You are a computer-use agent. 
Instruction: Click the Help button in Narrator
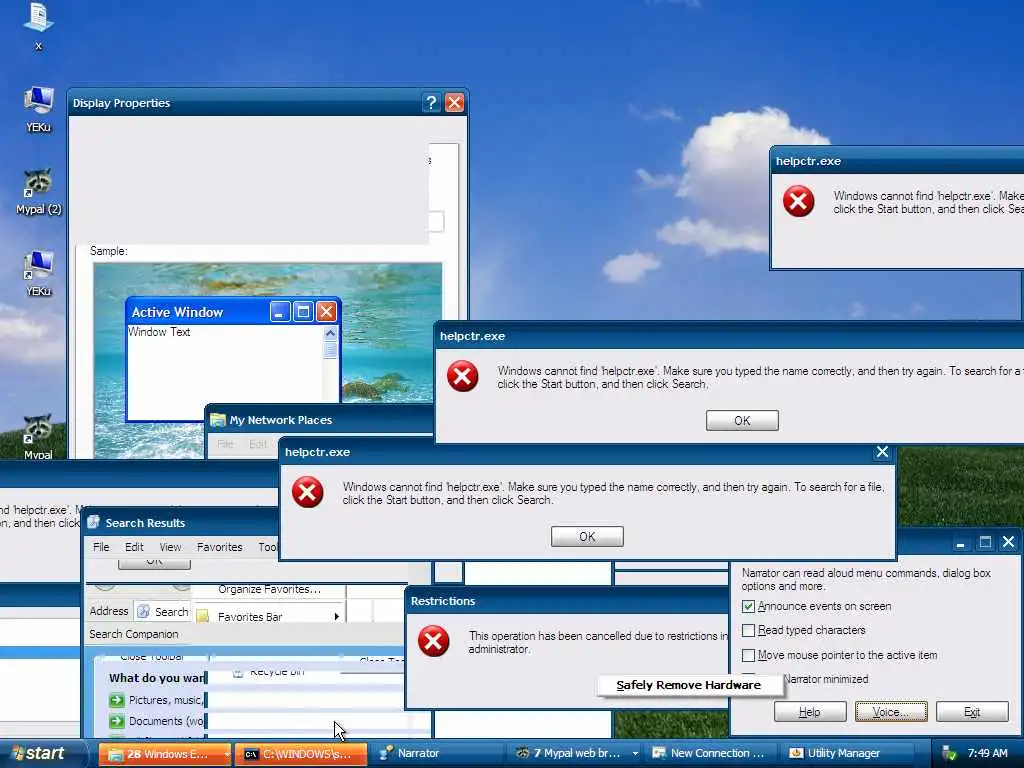[810, 712]
